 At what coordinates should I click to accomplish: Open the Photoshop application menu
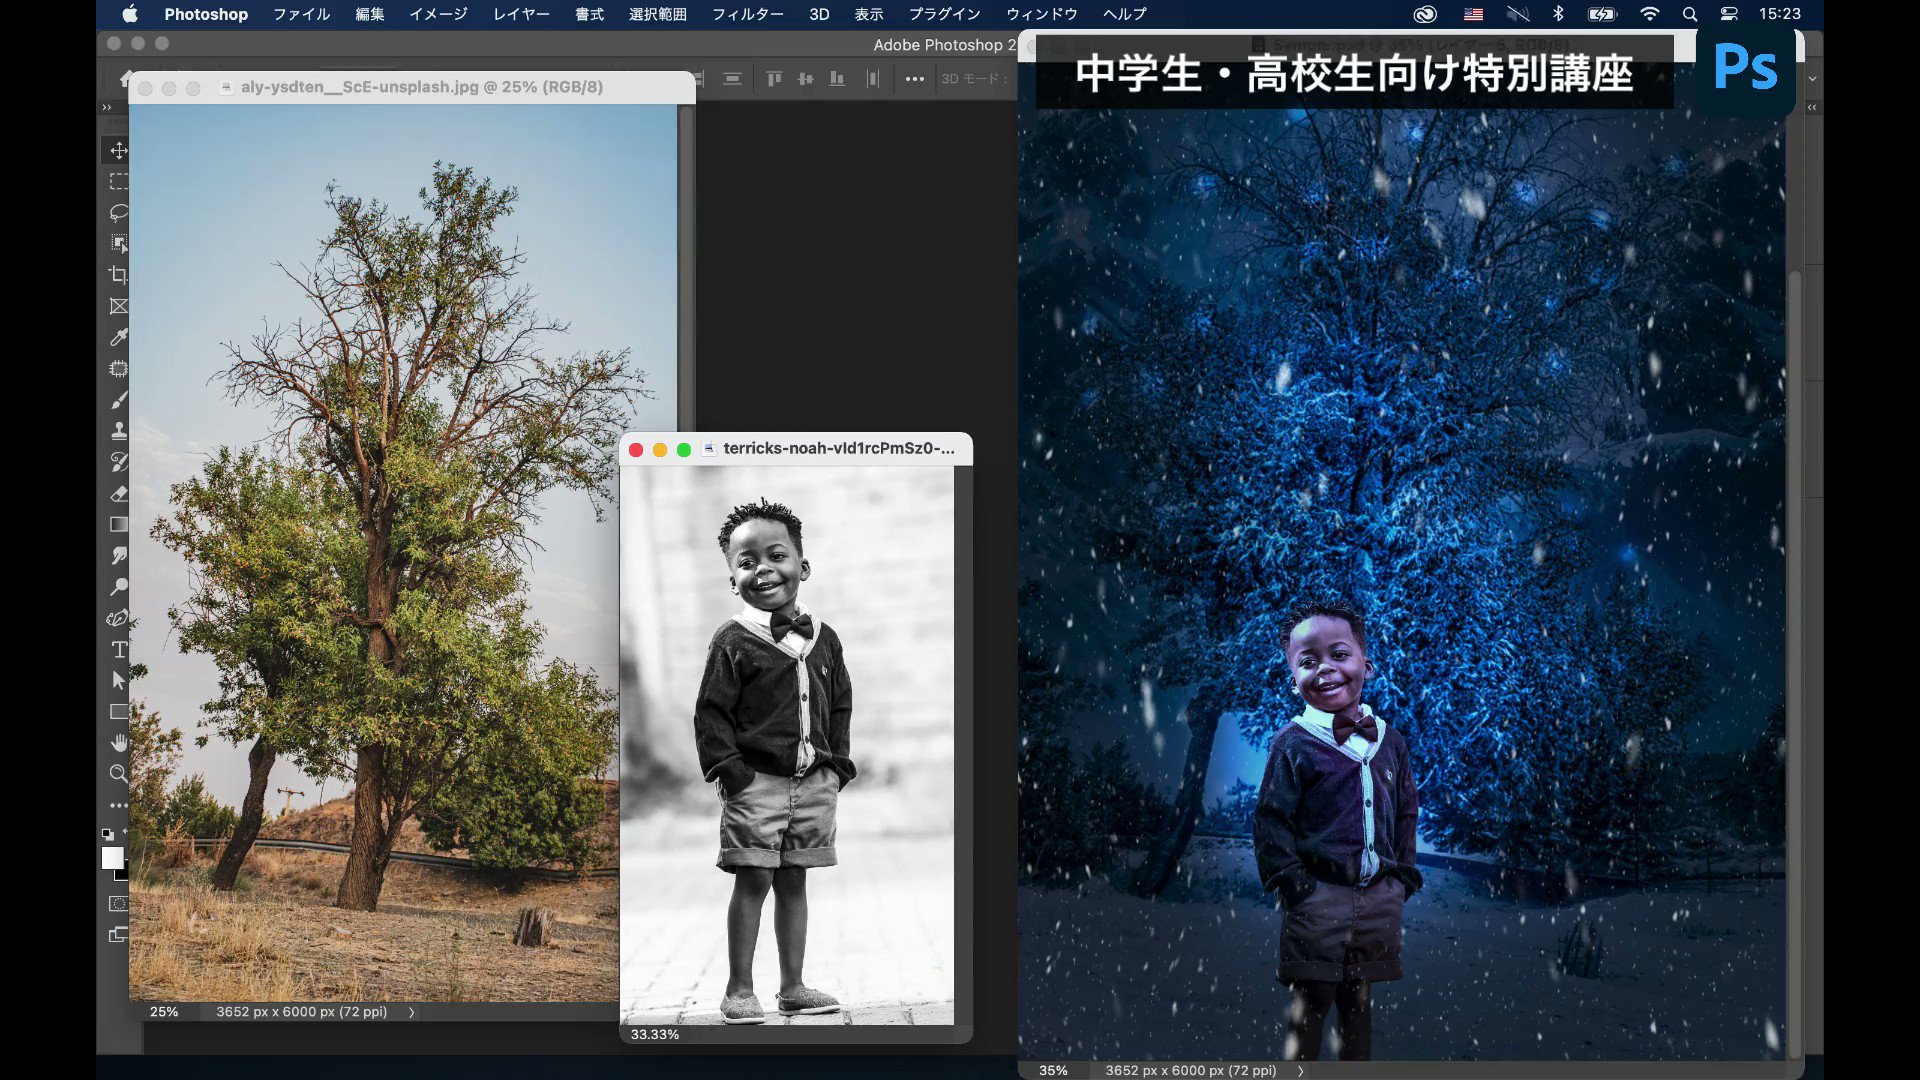206,14
